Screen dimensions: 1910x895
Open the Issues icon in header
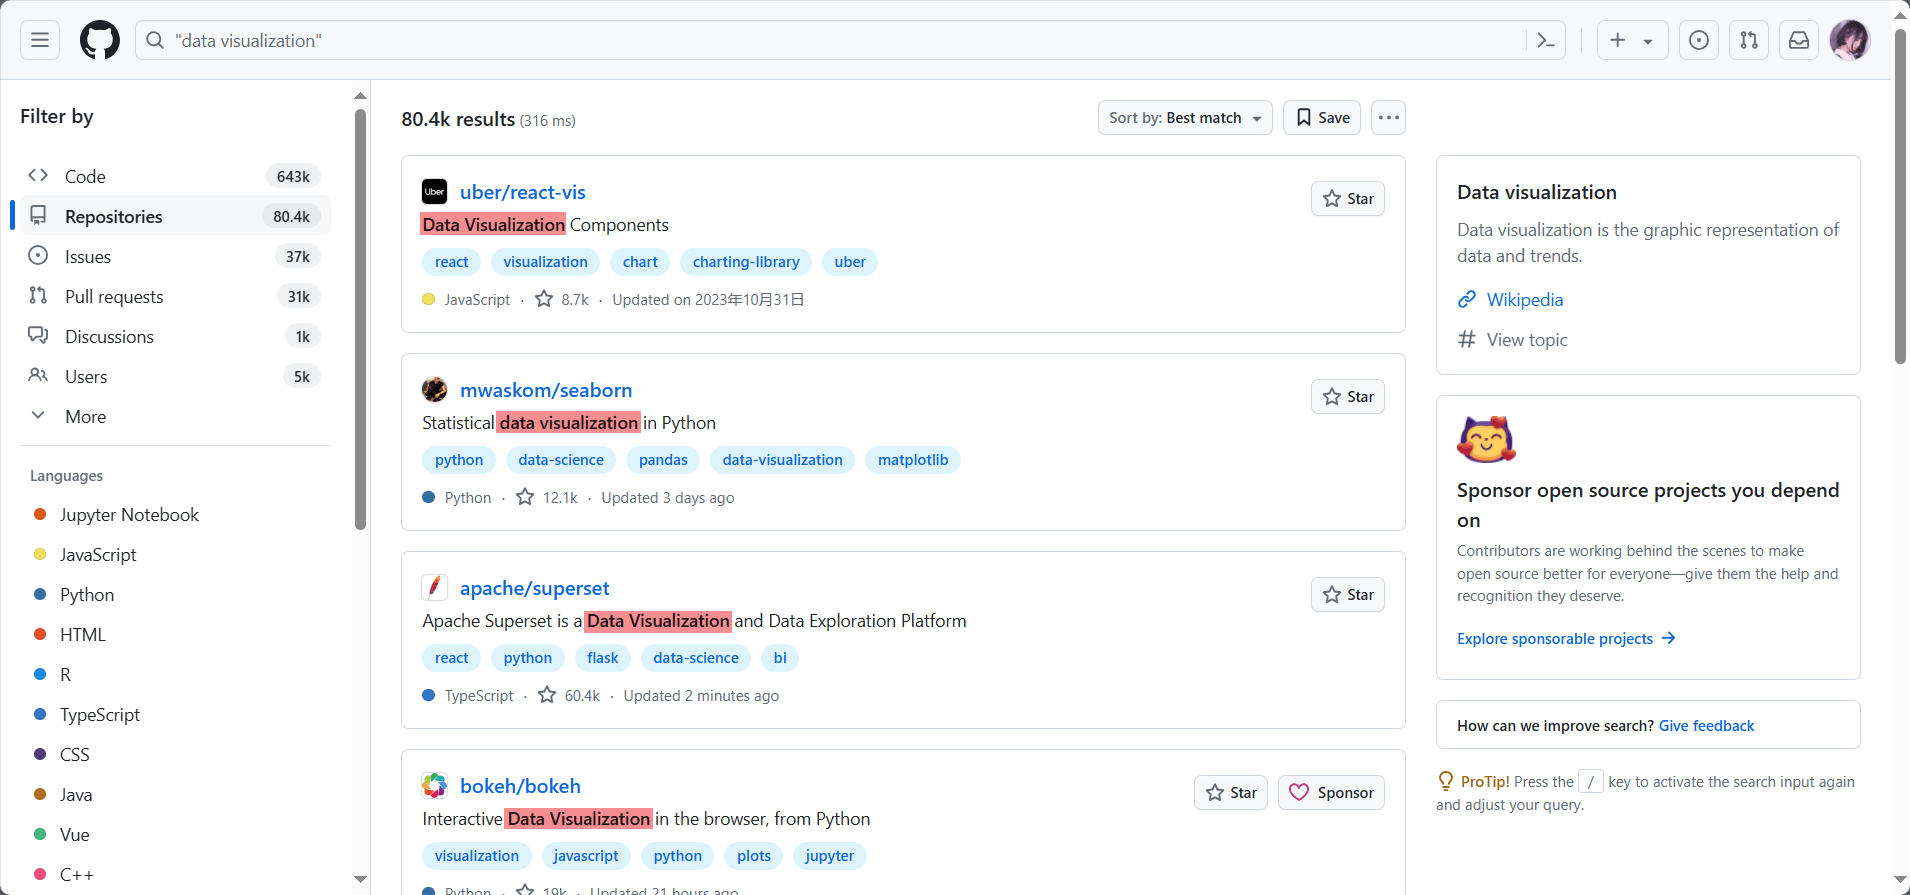coord(1699,40)
